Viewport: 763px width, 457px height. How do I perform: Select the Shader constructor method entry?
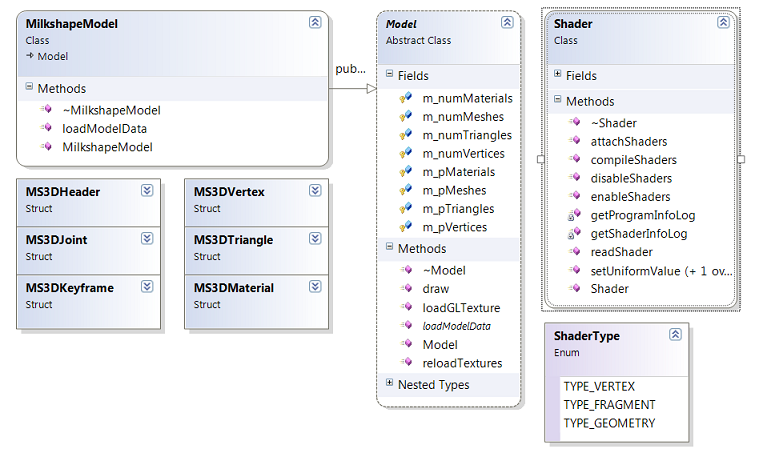pos(609,289)
